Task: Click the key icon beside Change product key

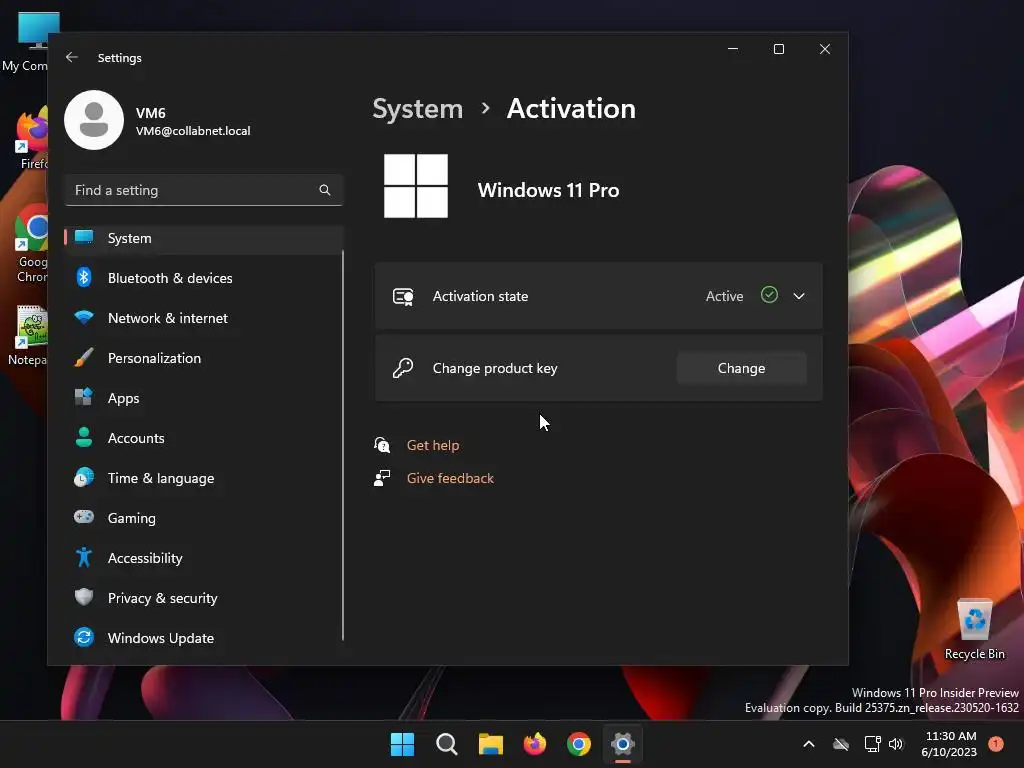Action: point(403,368)
